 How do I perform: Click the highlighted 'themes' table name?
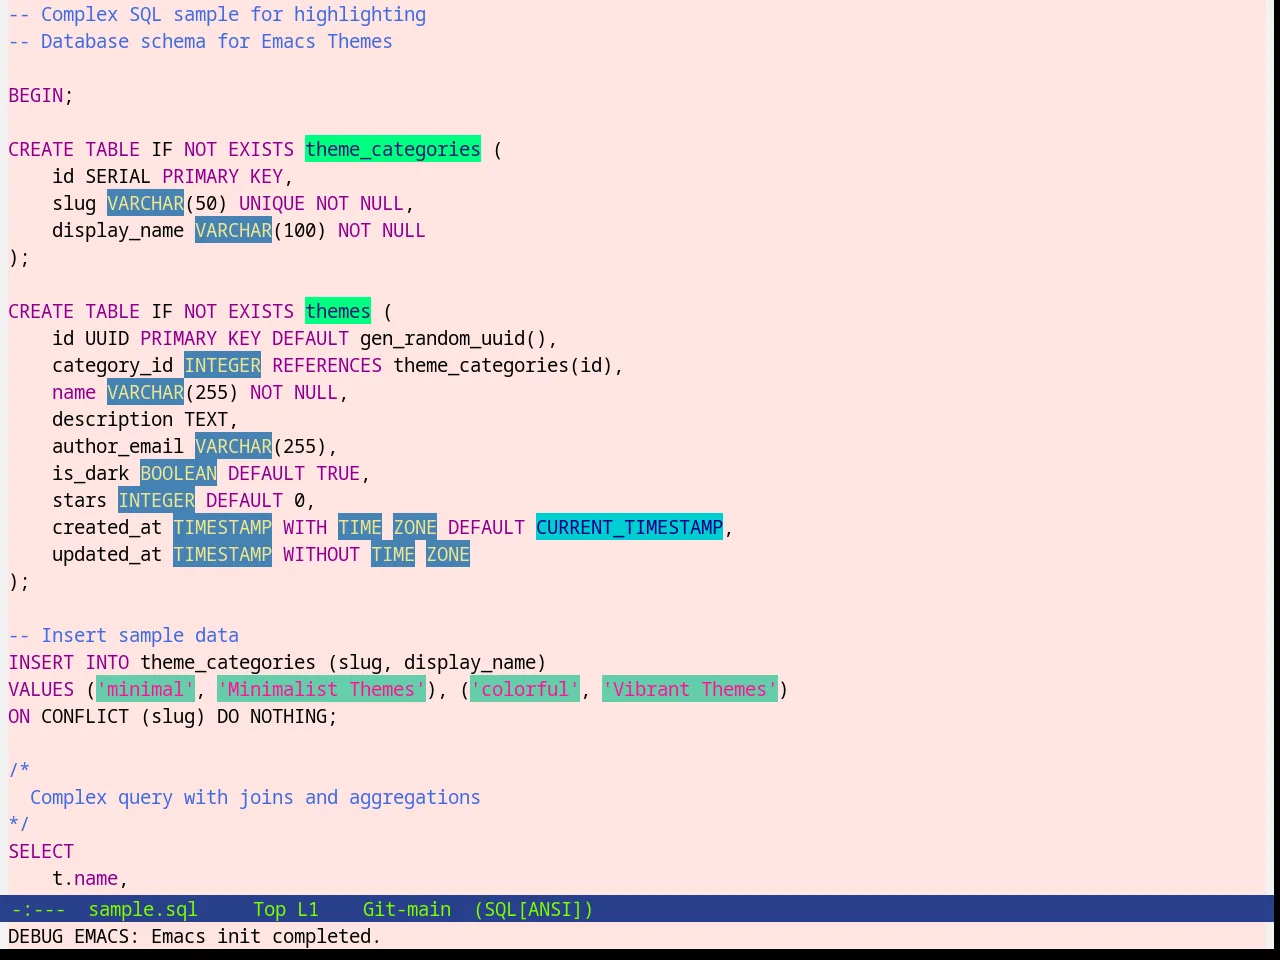[x=338, y=311]
